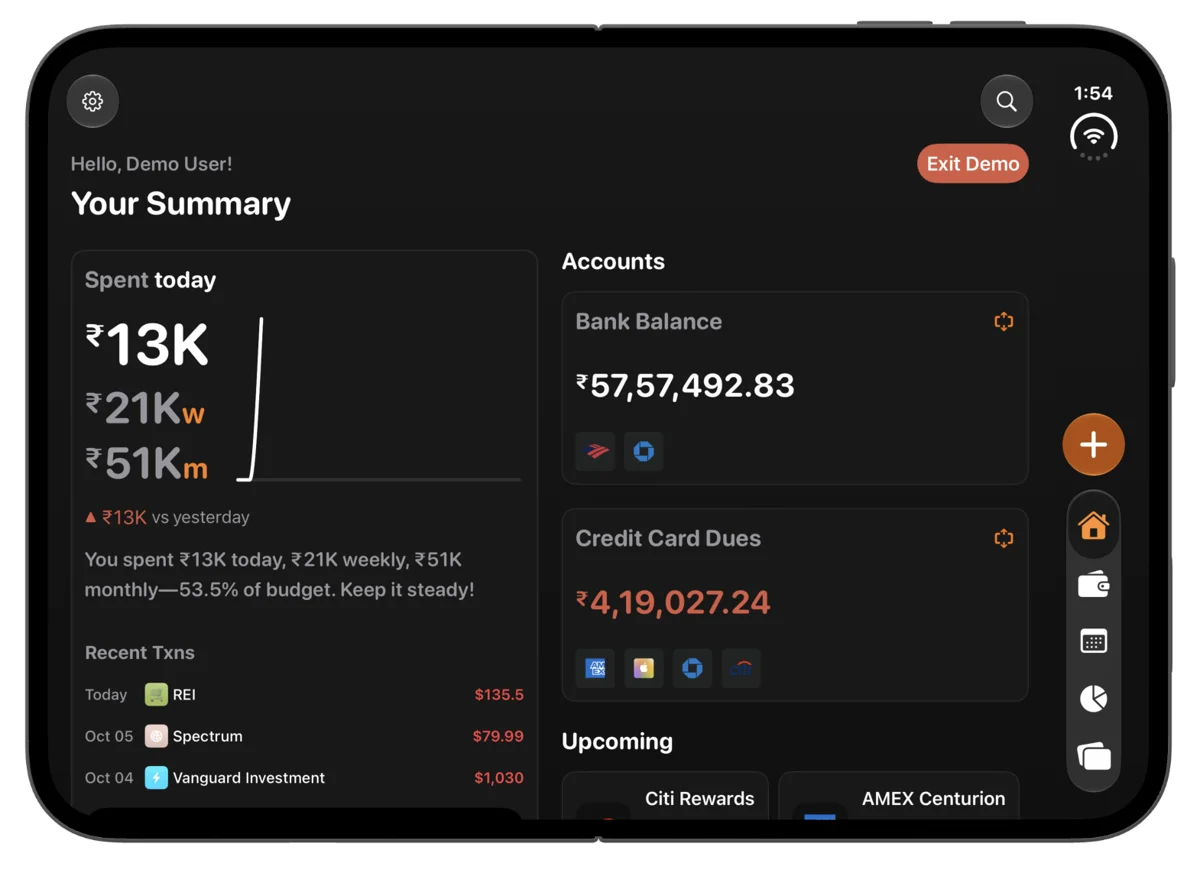Viewport: 1200px width, 873px height.
Task: Click the spending line chart
Action: click(379, 400)
